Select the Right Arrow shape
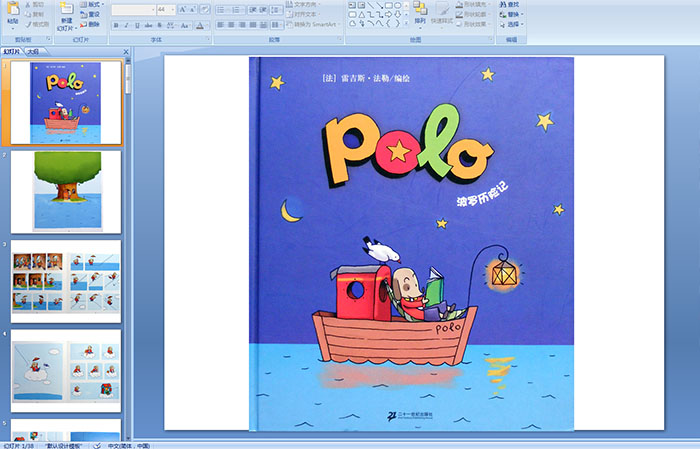The image size is (700, 449). click(388, 14)
